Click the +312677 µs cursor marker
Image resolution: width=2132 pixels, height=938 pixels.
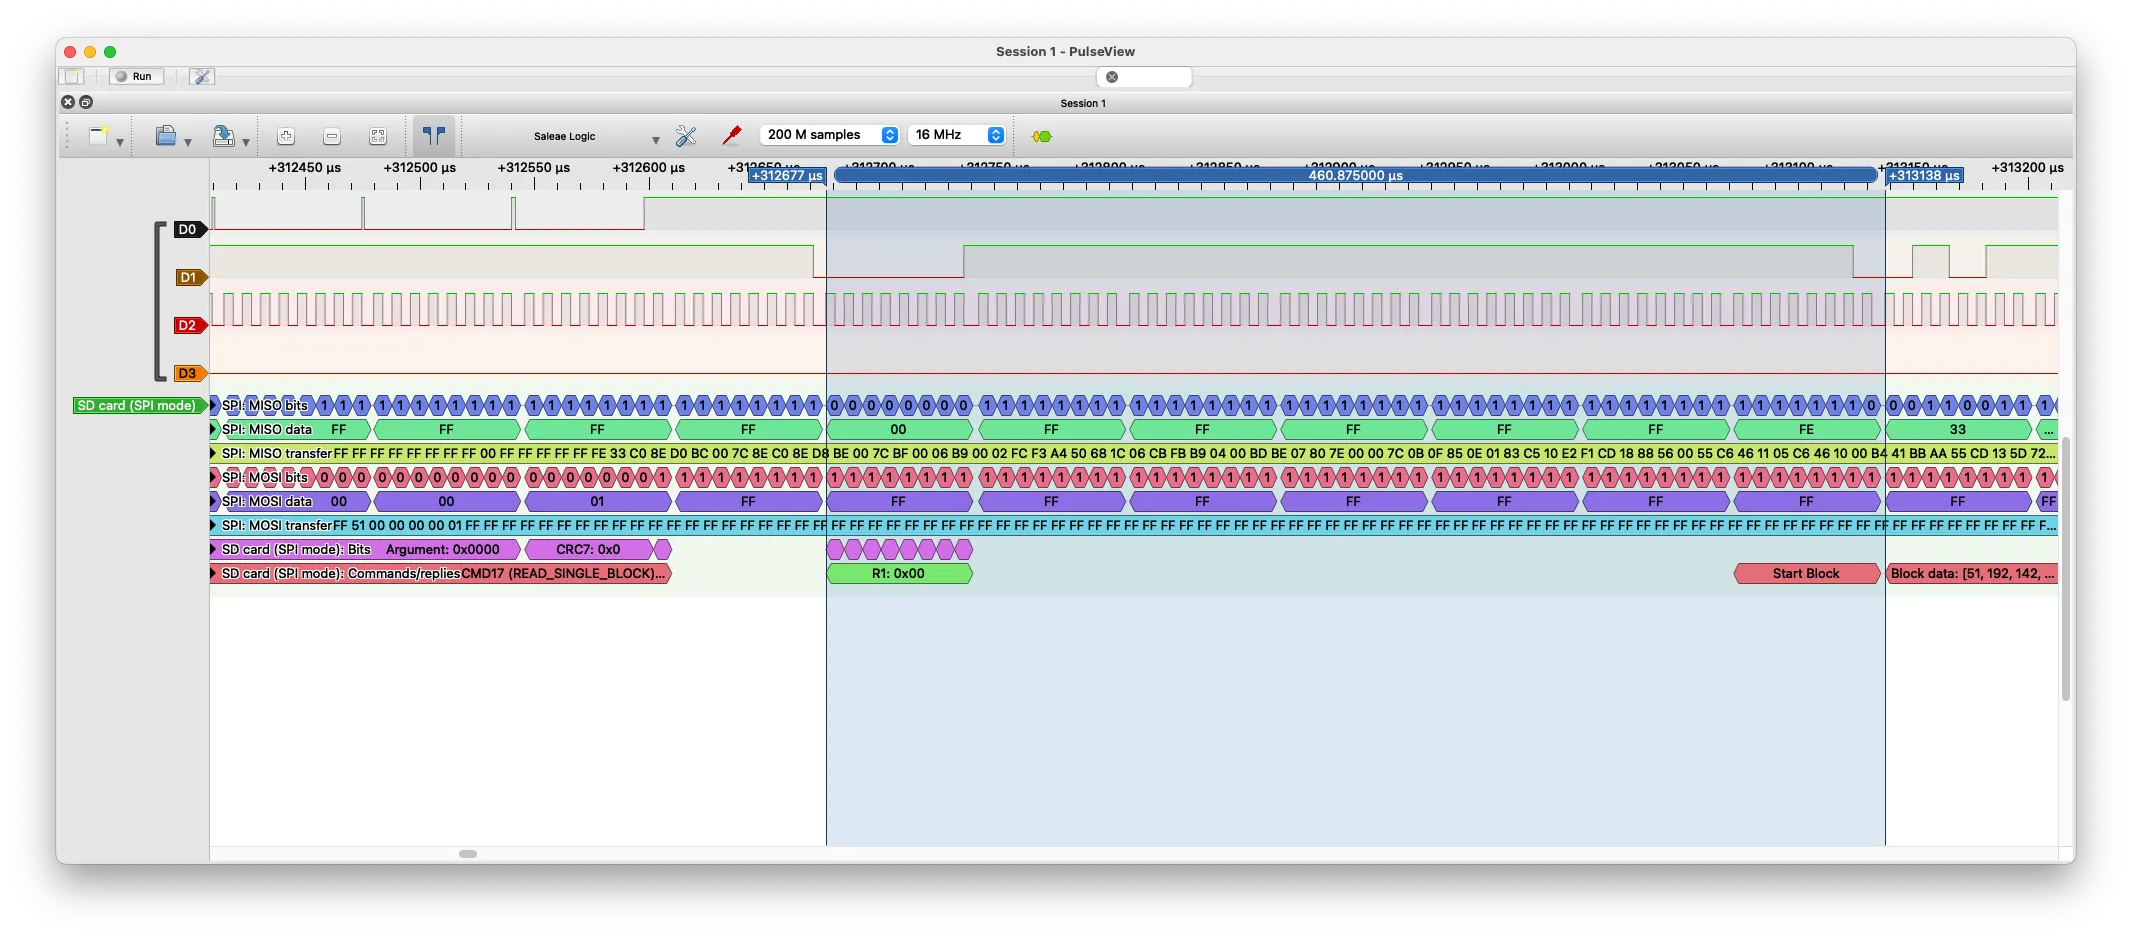click(x=787, y=175)
